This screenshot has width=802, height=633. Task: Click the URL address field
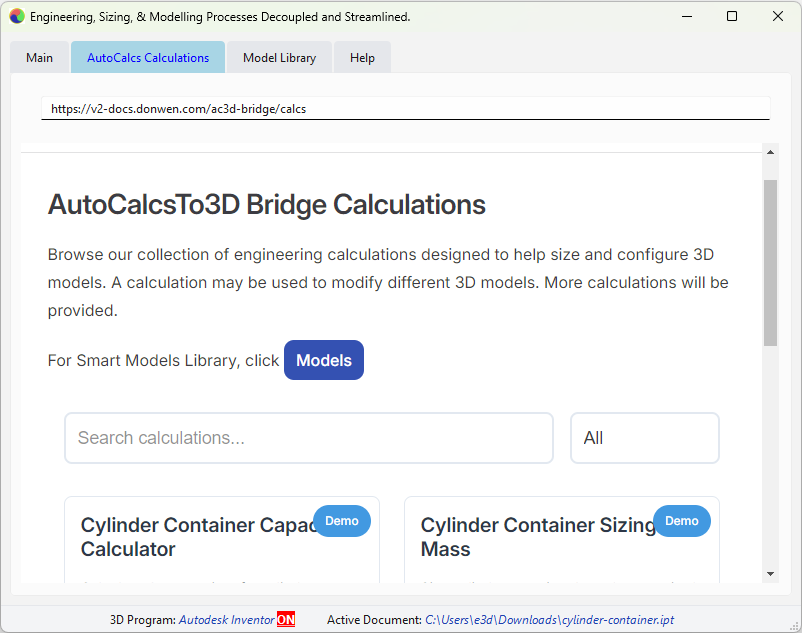pos(405,109)
